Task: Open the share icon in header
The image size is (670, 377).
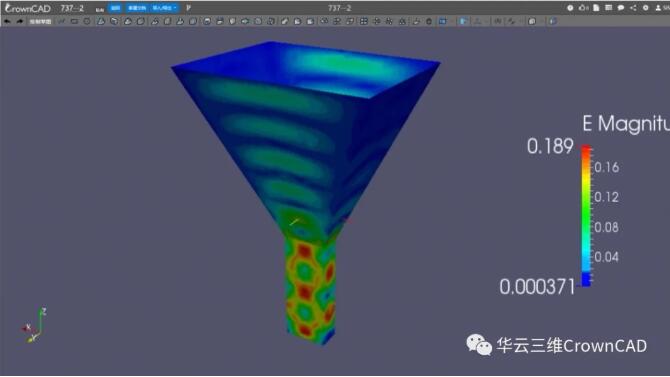Action: (x=633, y=8)
